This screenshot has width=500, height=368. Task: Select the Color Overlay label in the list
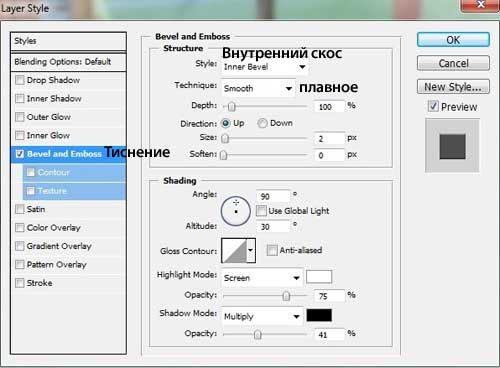pyautogui.click(x=54, y=228)
